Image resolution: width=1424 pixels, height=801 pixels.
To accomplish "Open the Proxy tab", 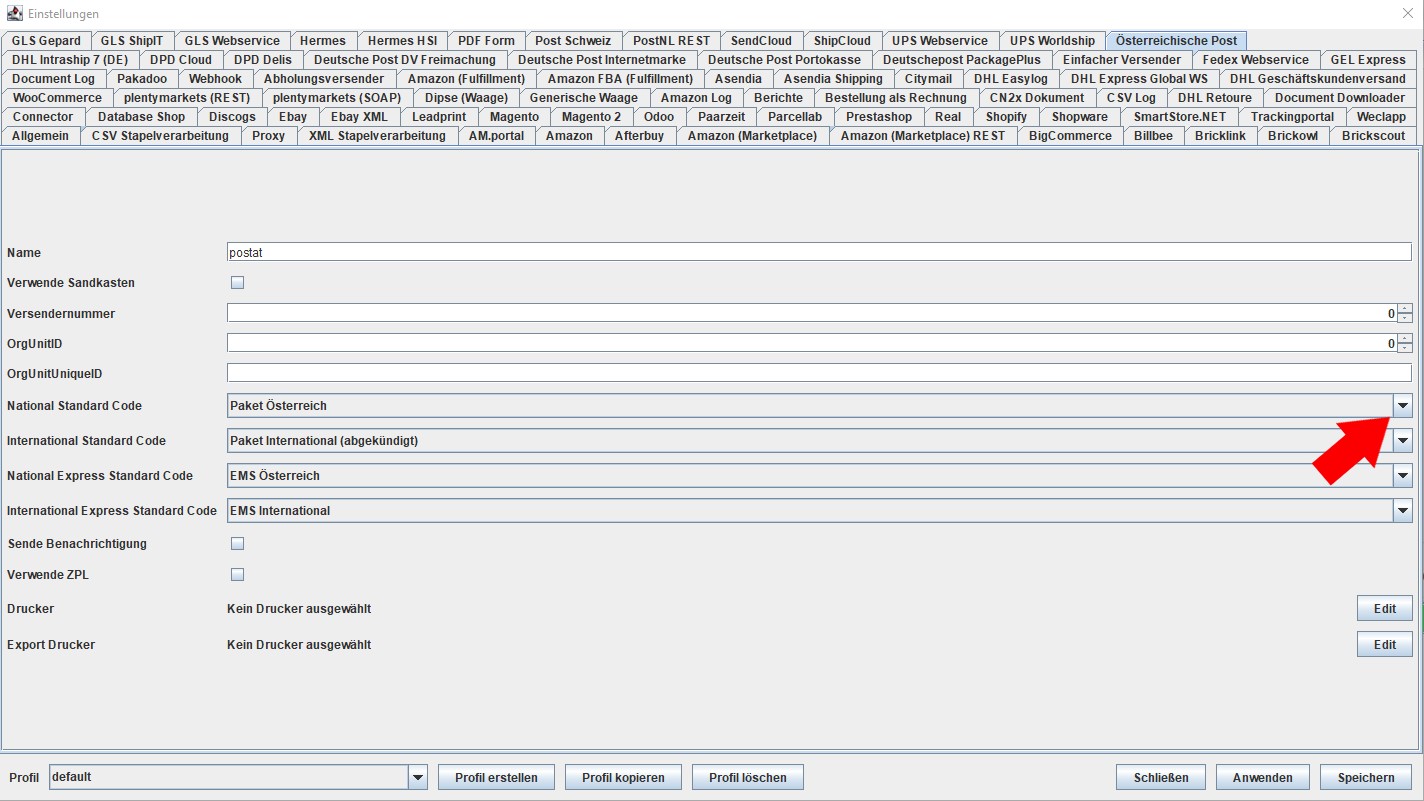I will pyautogui.click(x=269, y=136).
